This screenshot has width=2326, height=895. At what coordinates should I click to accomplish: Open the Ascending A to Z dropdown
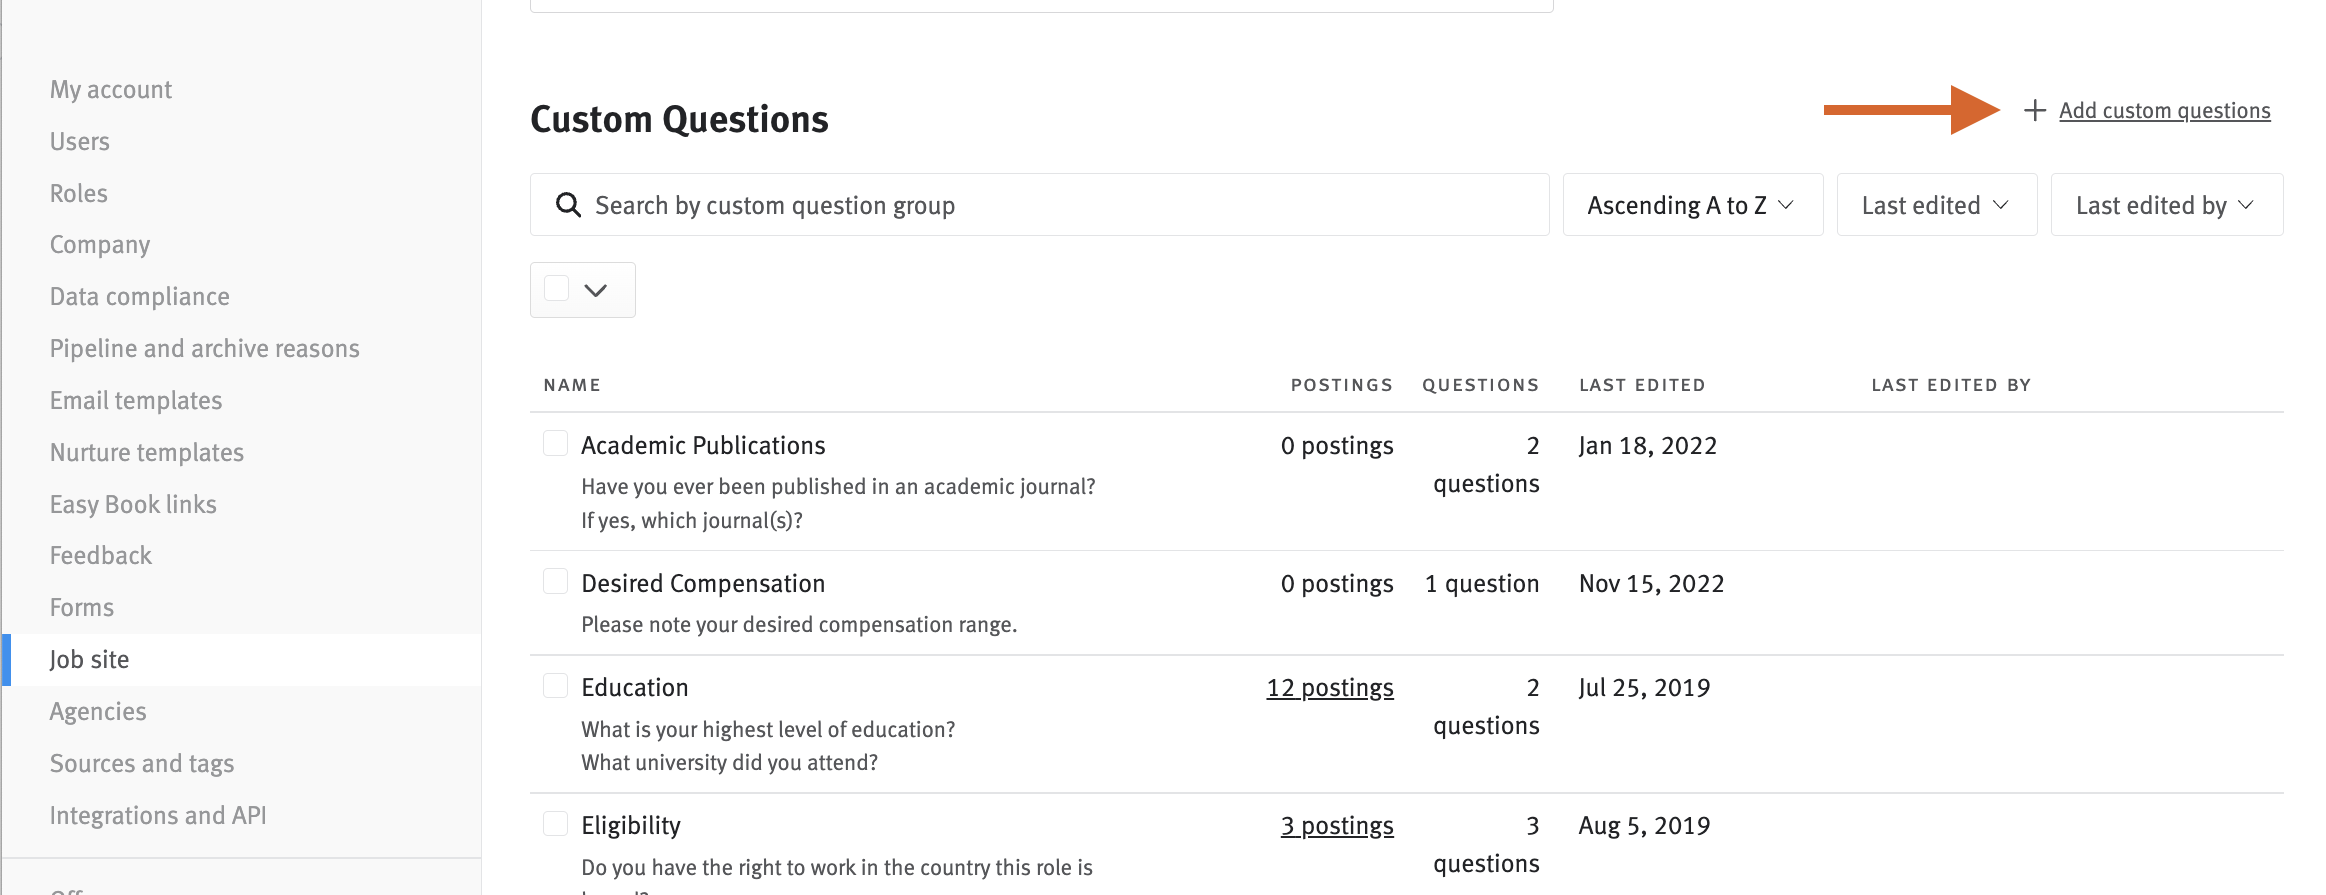tap(1692, 205)
